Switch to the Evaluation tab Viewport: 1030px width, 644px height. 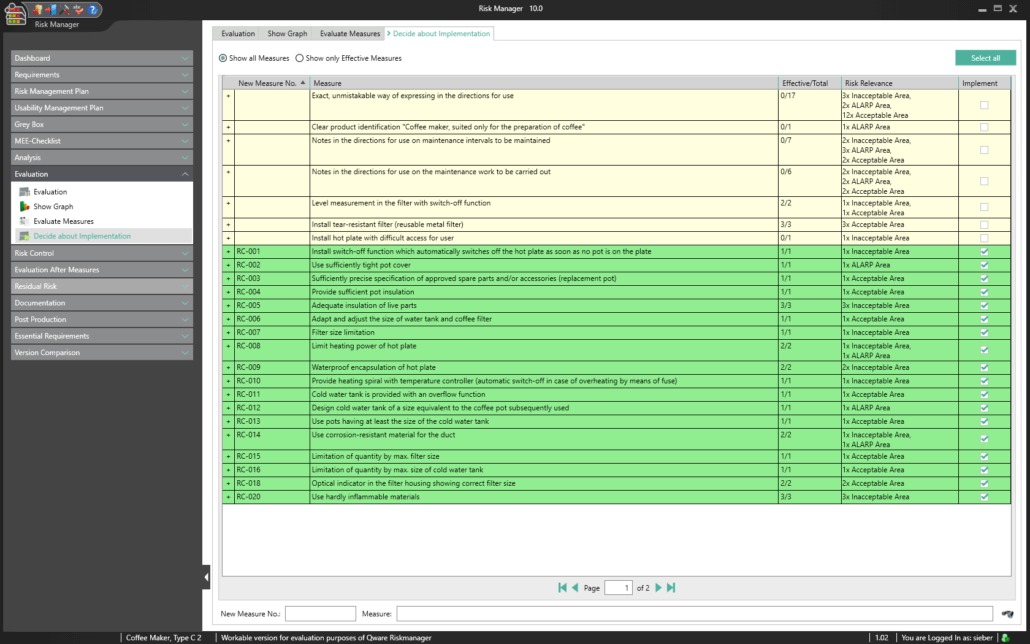[x=238, y=34]
